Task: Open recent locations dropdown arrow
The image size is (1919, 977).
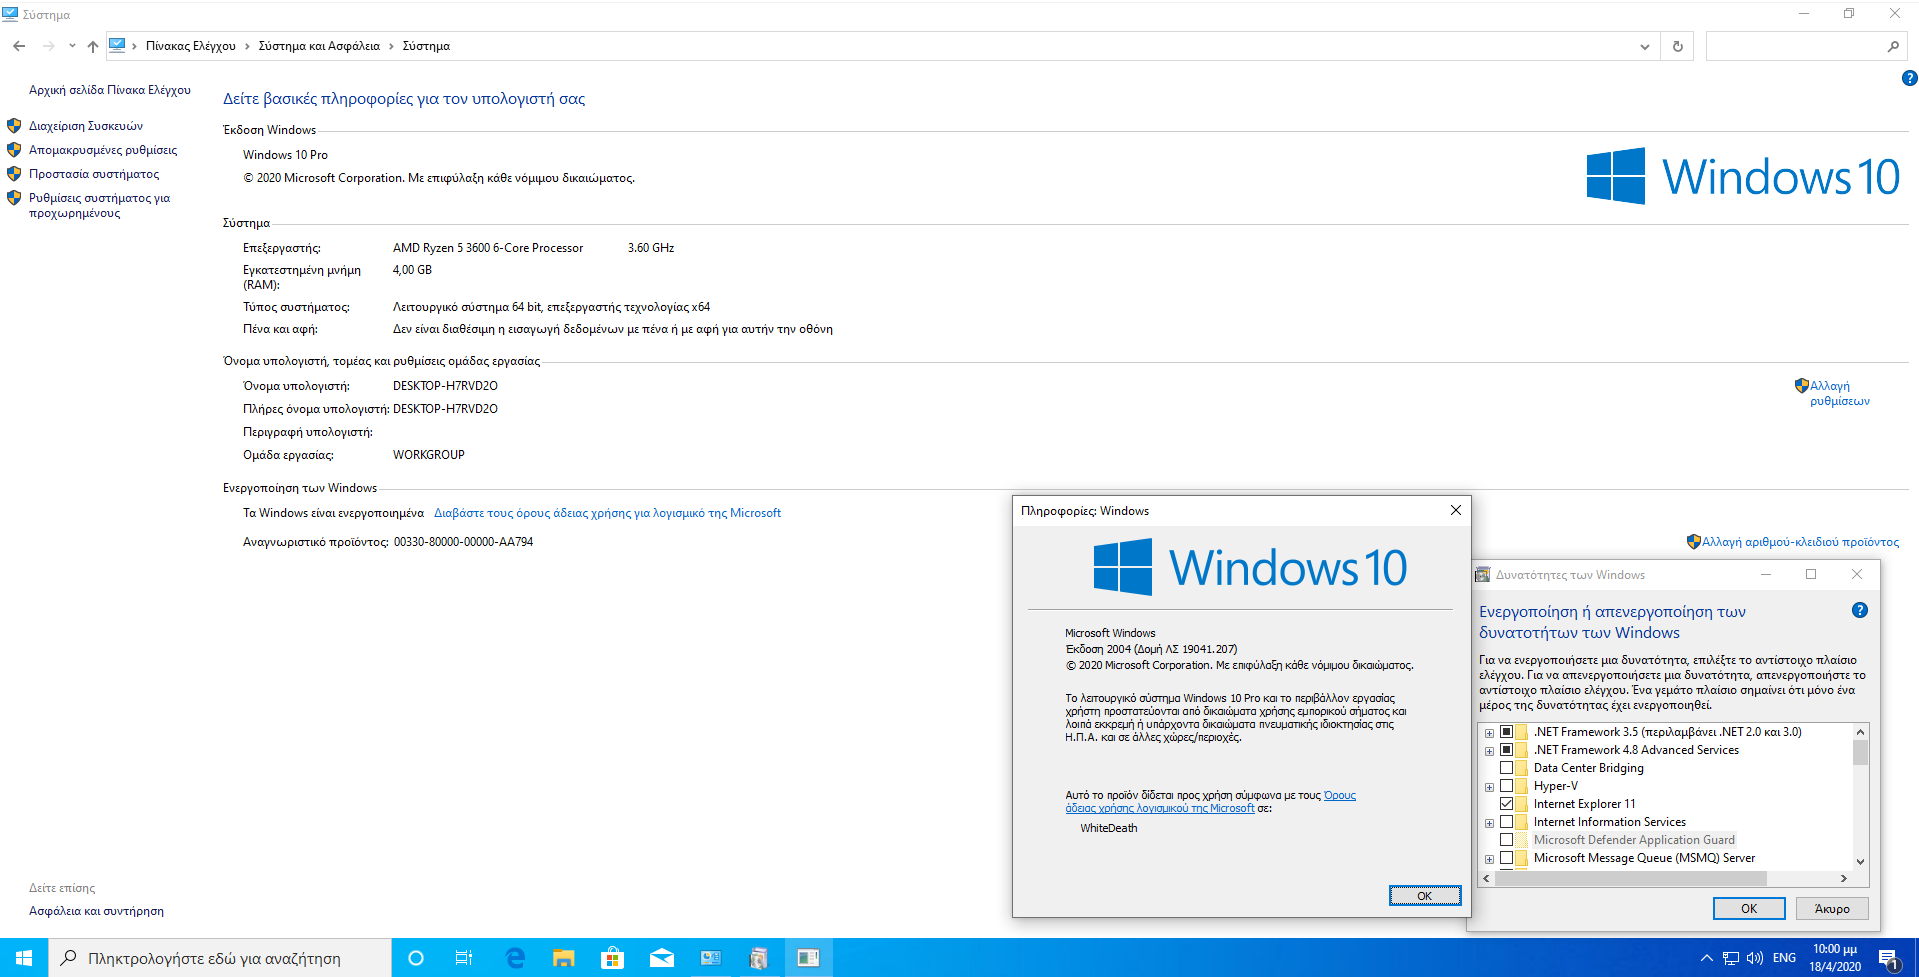Action: tap(72, 45)
